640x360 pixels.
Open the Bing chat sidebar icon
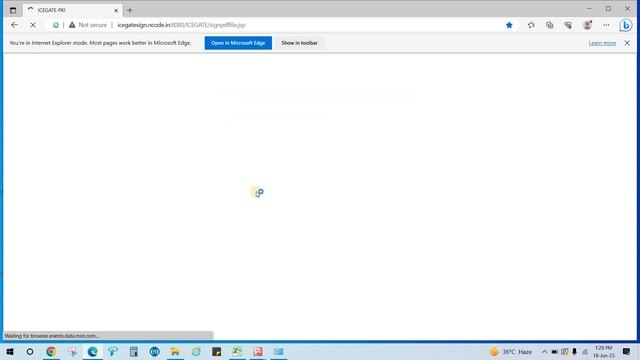[625, 25]
